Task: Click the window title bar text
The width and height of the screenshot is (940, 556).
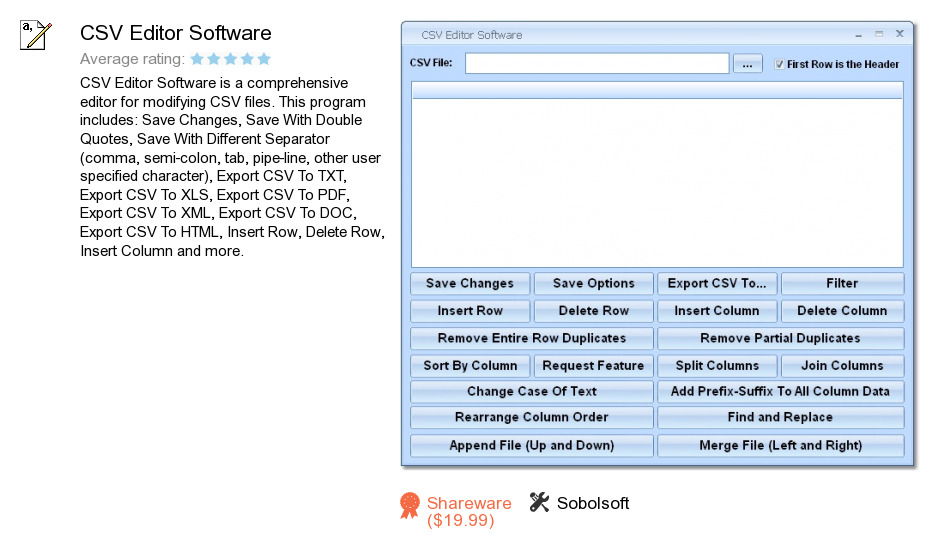Action: pos(472,35)
